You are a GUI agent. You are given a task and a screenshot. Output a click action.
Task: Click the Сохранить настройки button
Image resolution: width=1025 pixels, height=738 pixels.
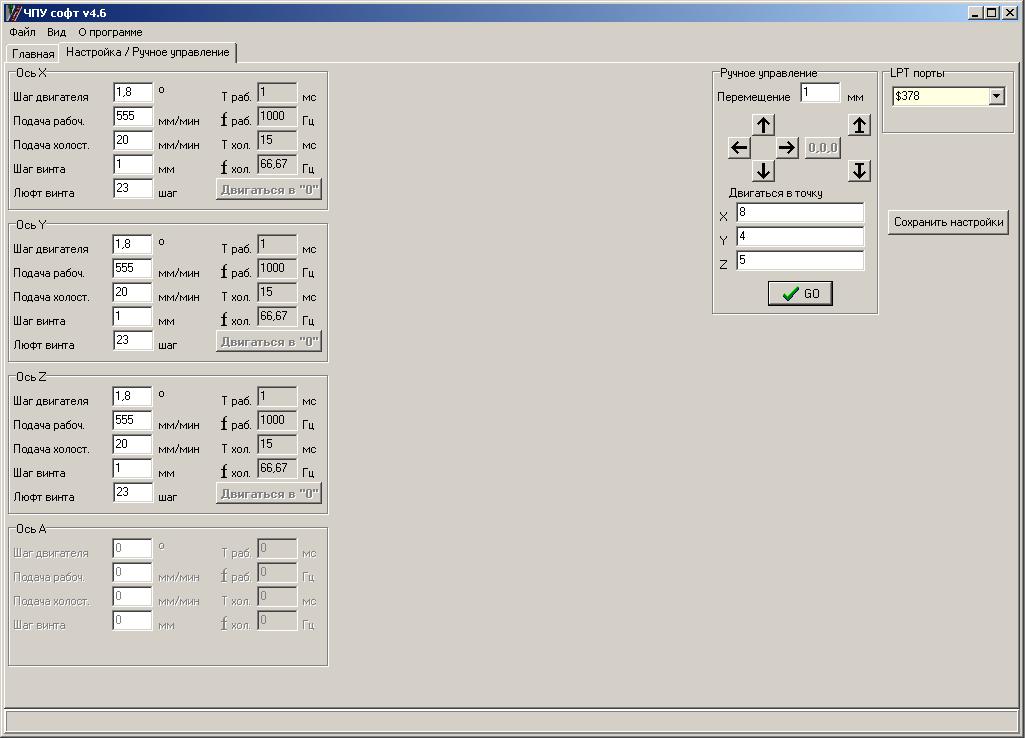pos(948,222)
